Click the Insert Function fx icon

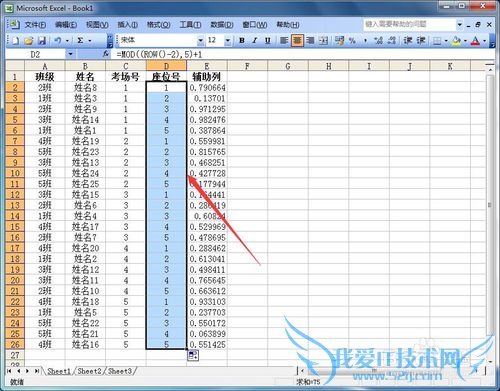coord(106,54)
